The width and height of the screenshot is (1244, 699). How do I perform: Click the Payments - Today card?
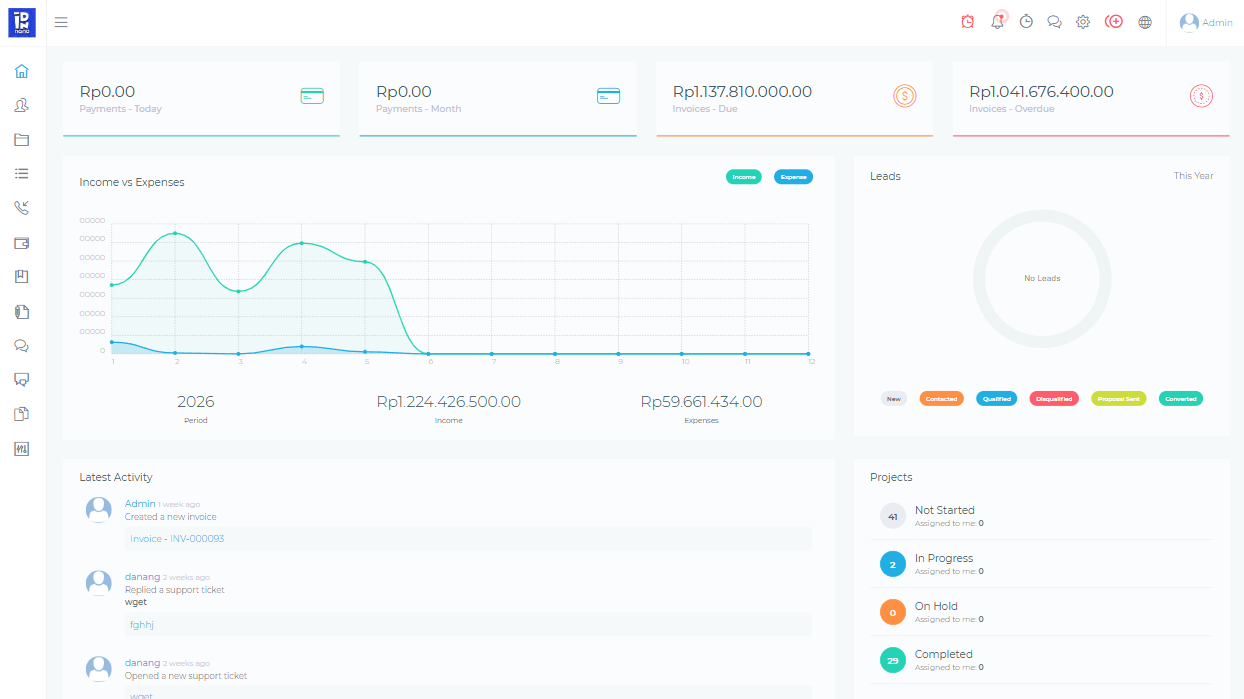(201, 98)
